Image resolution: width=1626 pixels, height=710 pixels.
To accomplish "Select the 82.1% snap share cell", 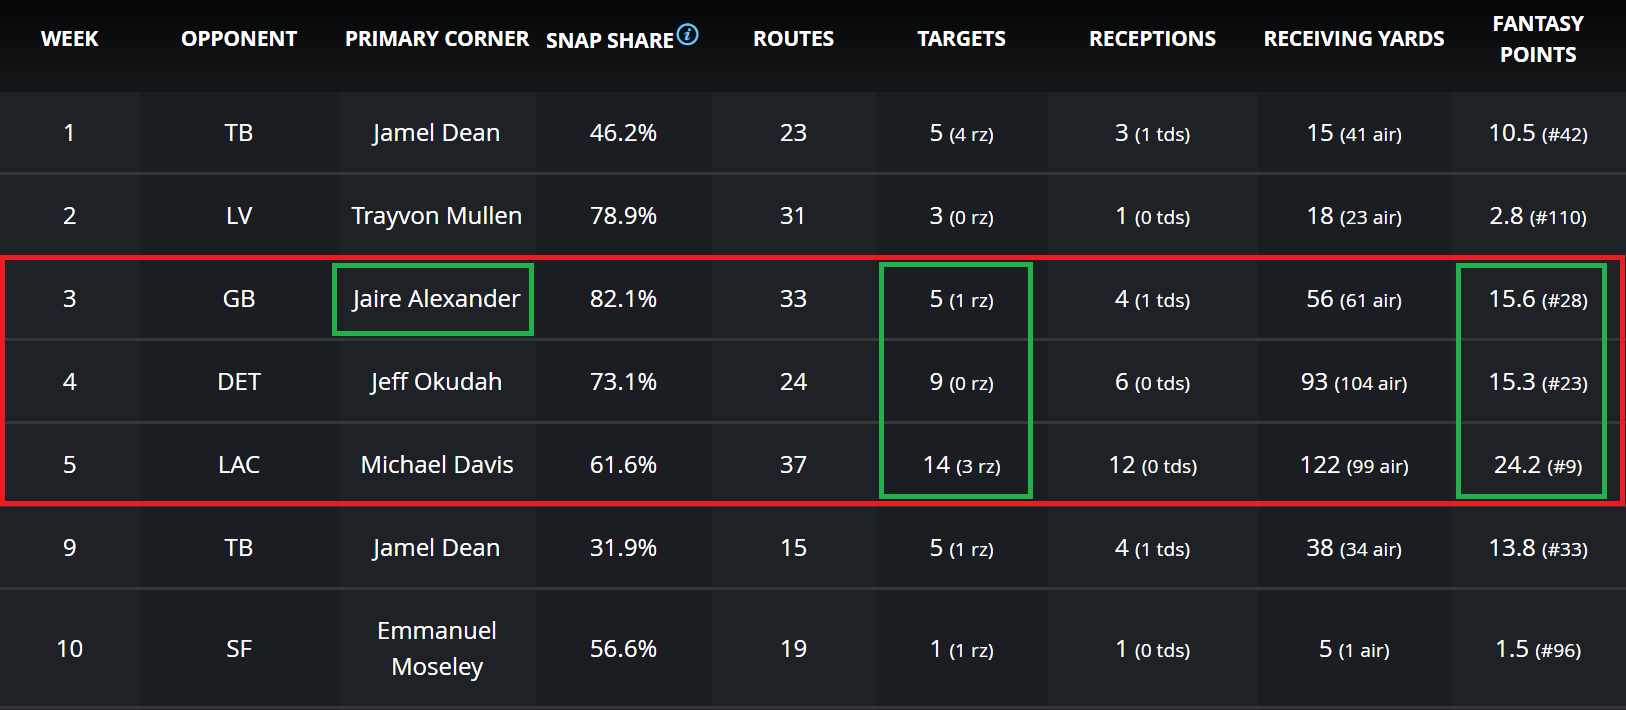I will [623, 299].
